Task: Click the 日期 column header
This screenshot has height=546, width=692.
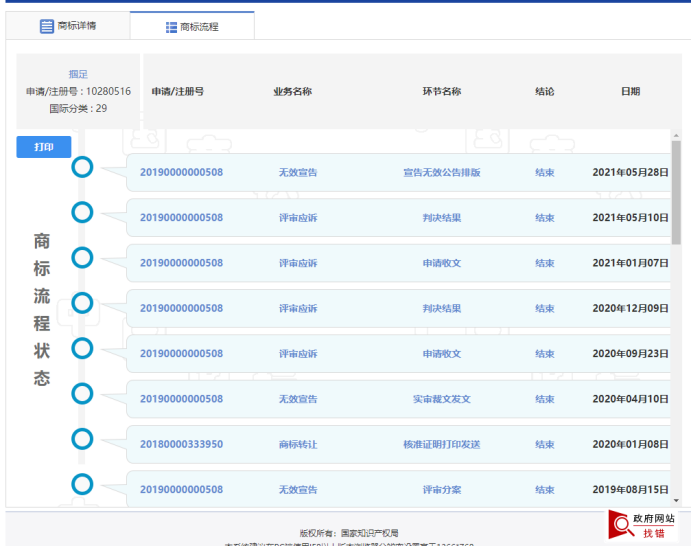Action: (x=630, y=91)
